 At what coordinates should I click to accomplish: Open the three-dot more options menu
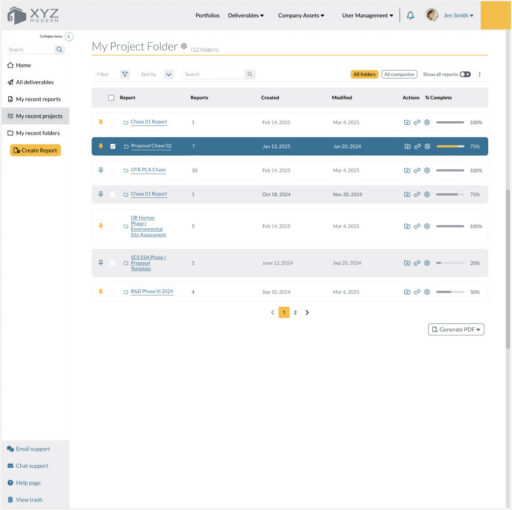point(479,74)
